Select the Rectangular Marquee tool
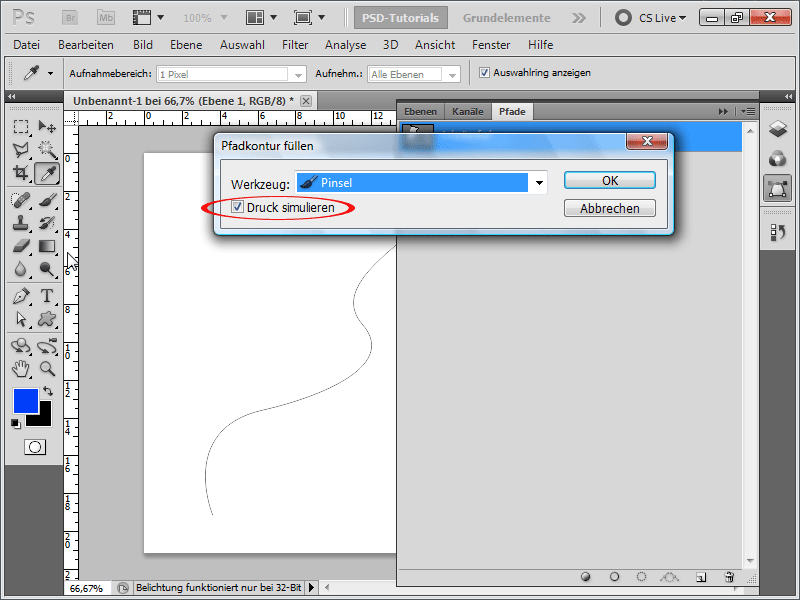Viewport: 800px width, 600px height. 21,126
